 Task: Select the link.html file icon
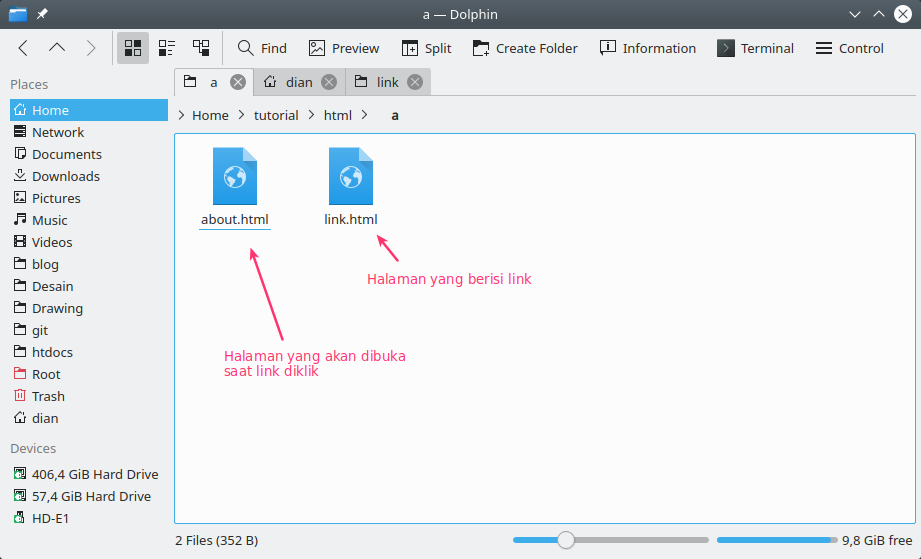pos(351,176)
